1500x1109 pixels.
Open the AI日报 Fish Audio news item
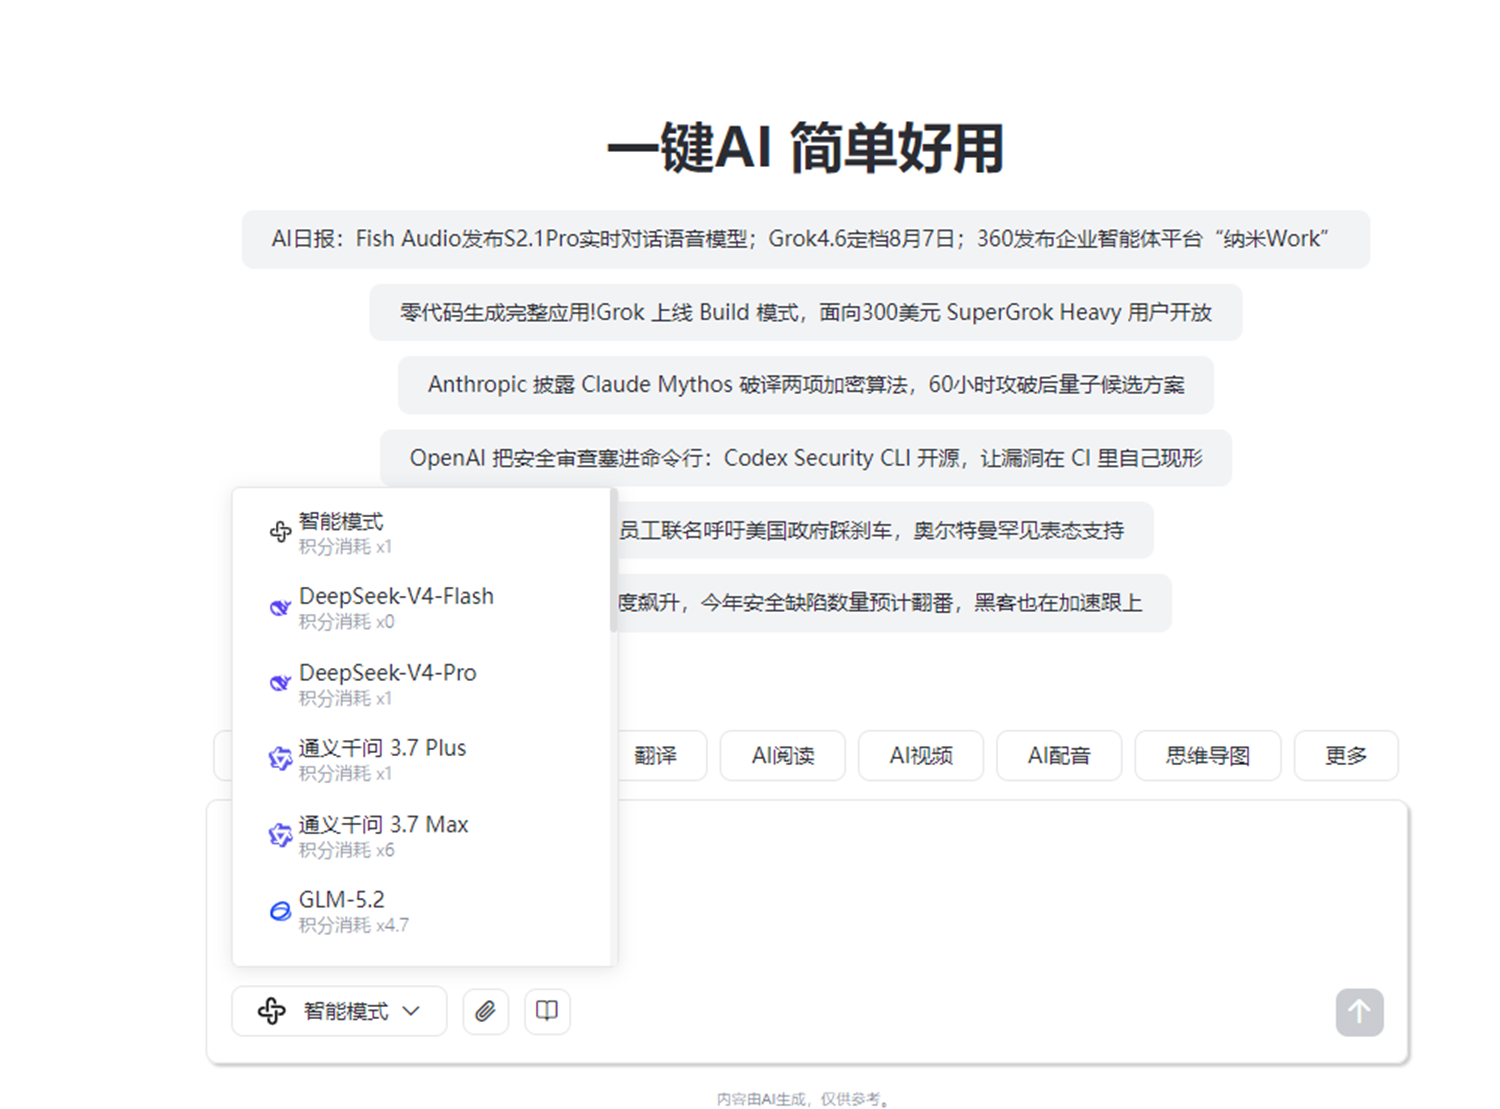click(x=806, y=239)
